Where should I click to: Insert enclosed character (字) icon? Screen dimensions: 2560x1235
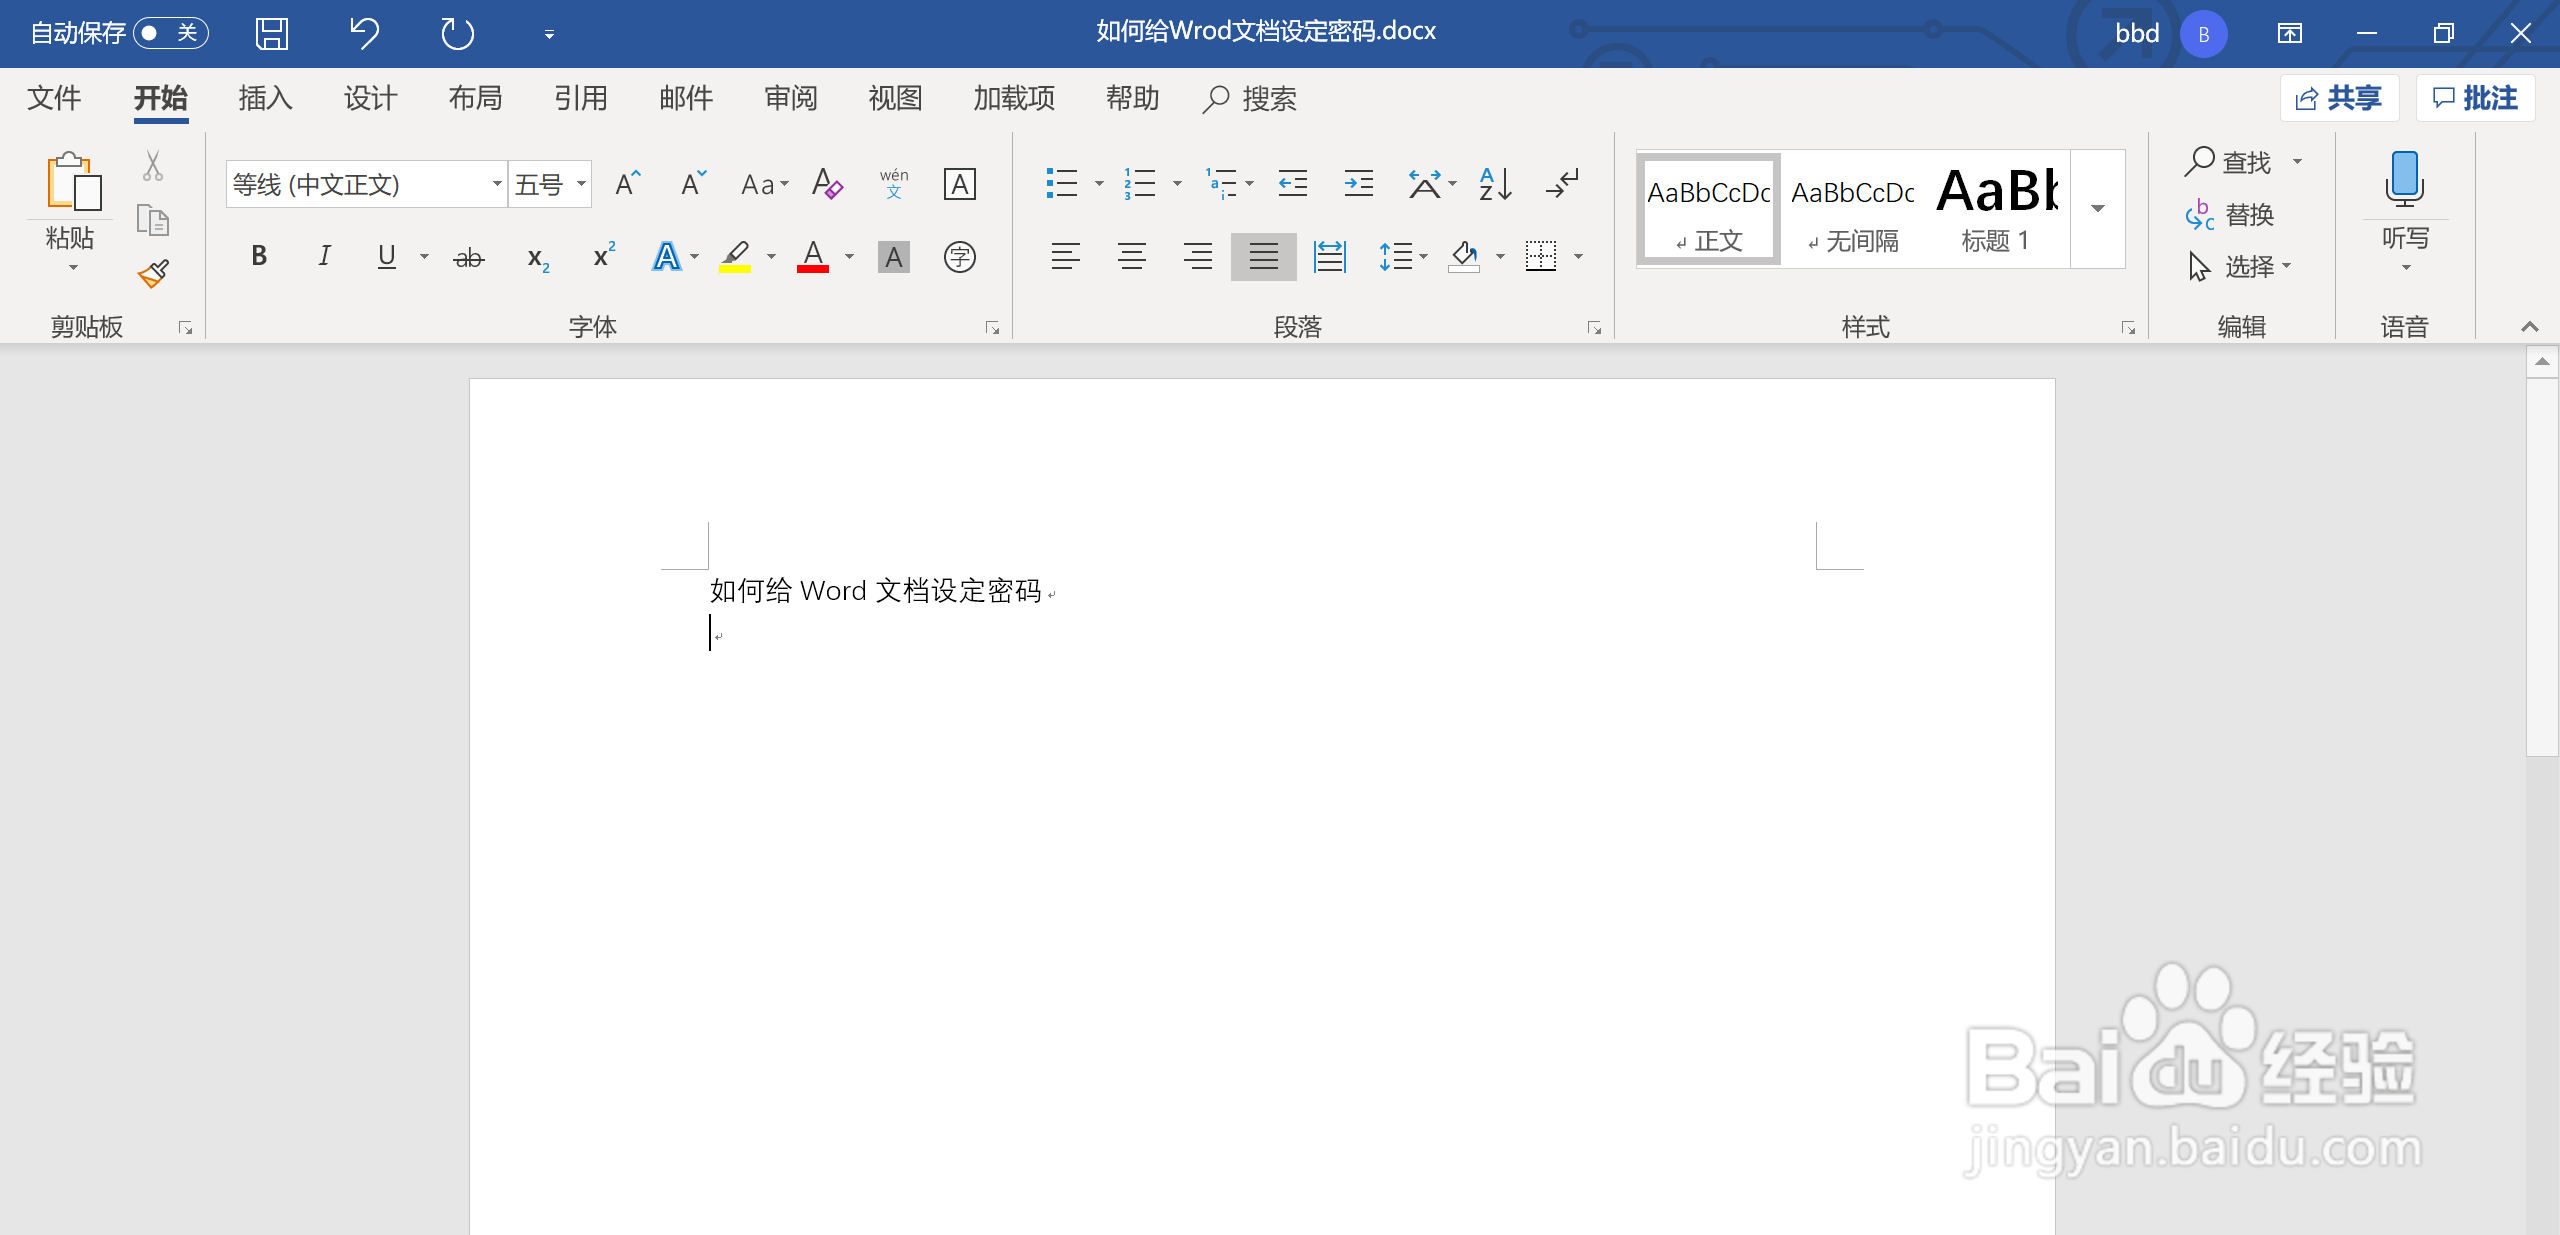960,257
